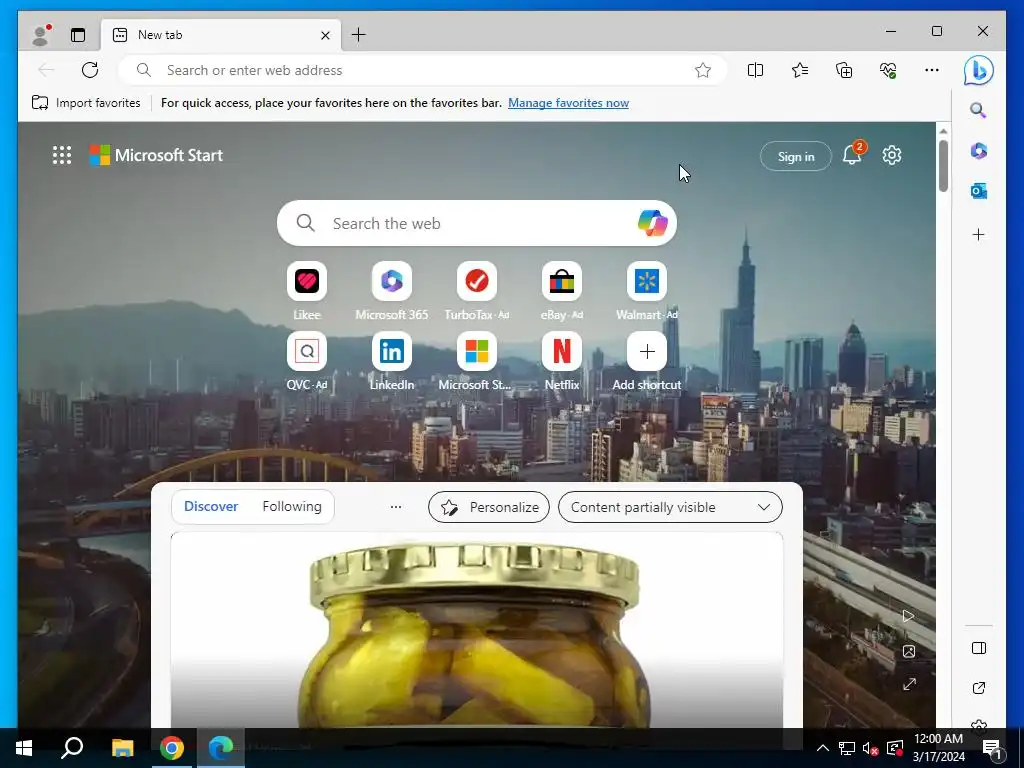Open the QVC shortcut
Image resolution: width=1024 pixels, height=768 pixels.
tap(307, 361)
